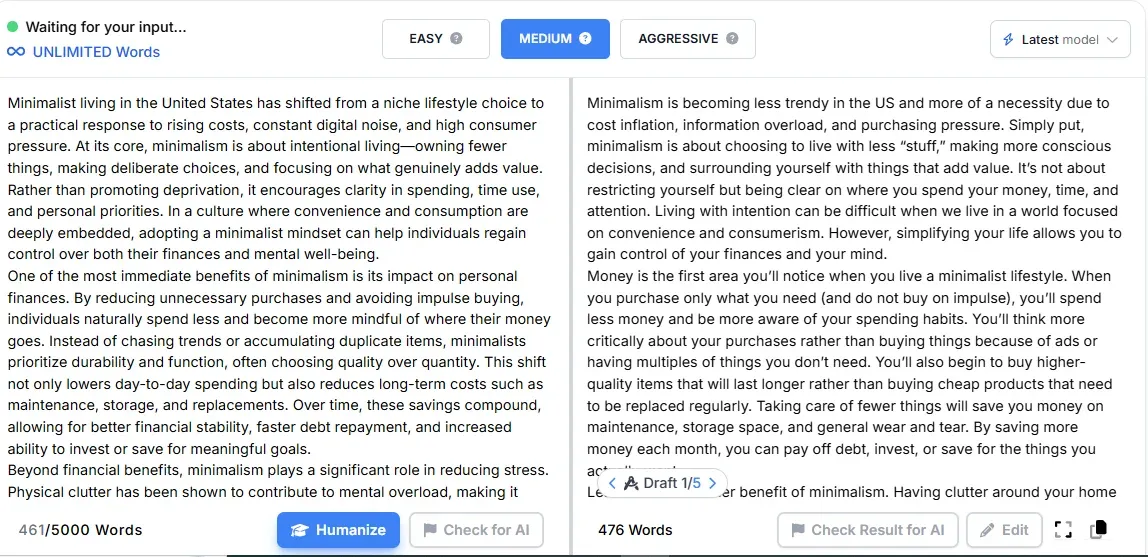Select the MEDIUM humanization mode
The width and height of the screenshot is (1148, 557).
pyautogui.click(x=555, y=39)
